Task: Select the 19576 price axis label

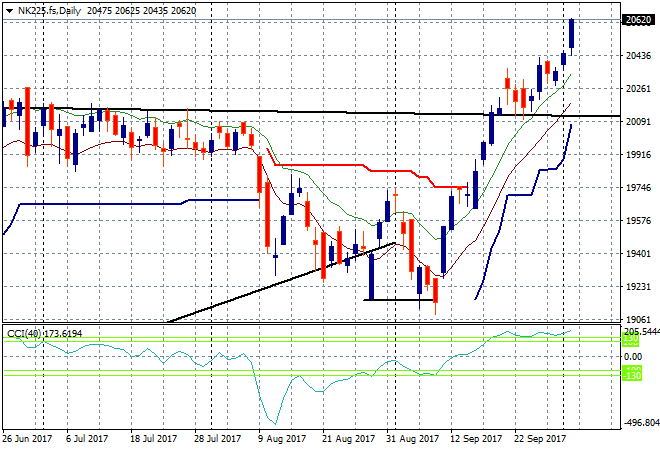Action: pos(639,220)
